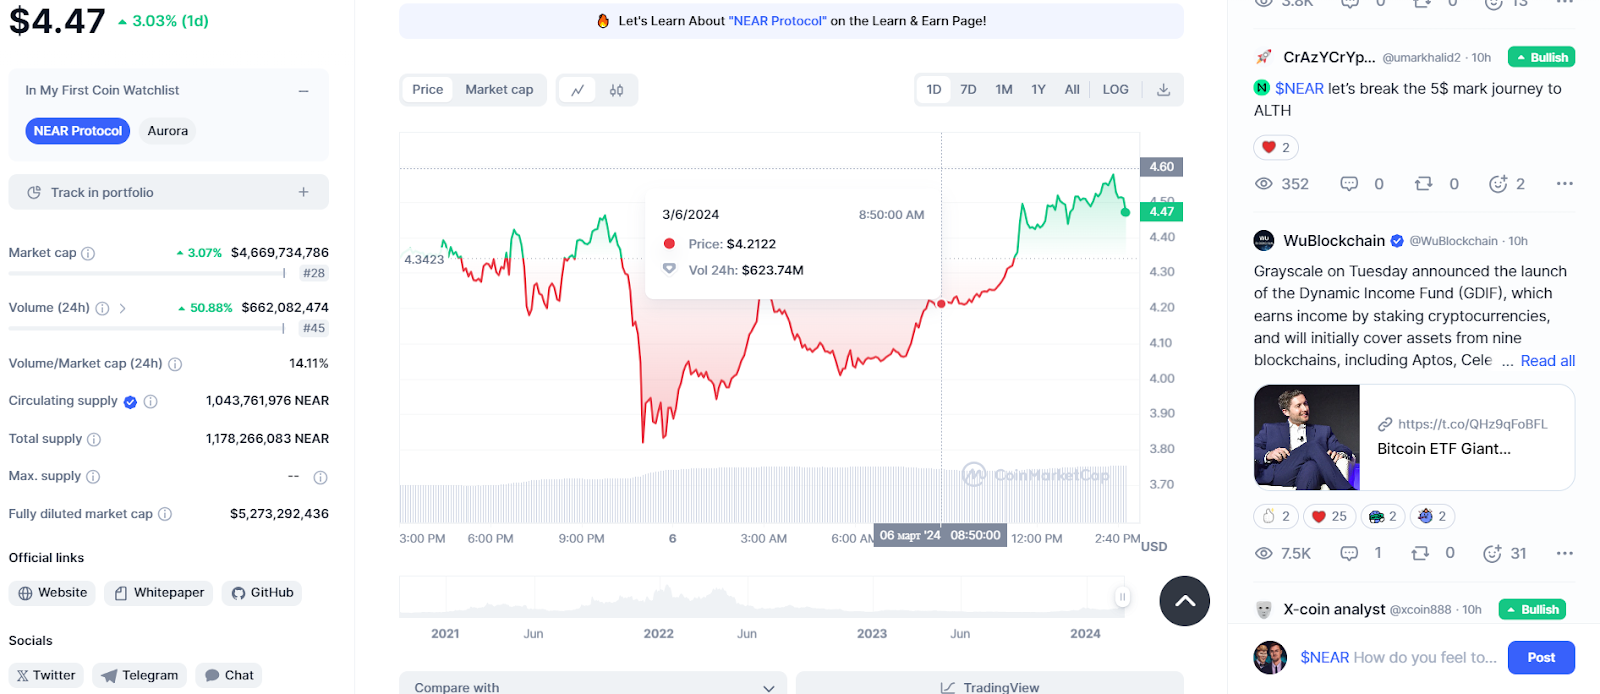Screen dimensions: 1600x694
Task: Open Volume/Market cap (24h) info icon
Action: [x=175, y=364]
